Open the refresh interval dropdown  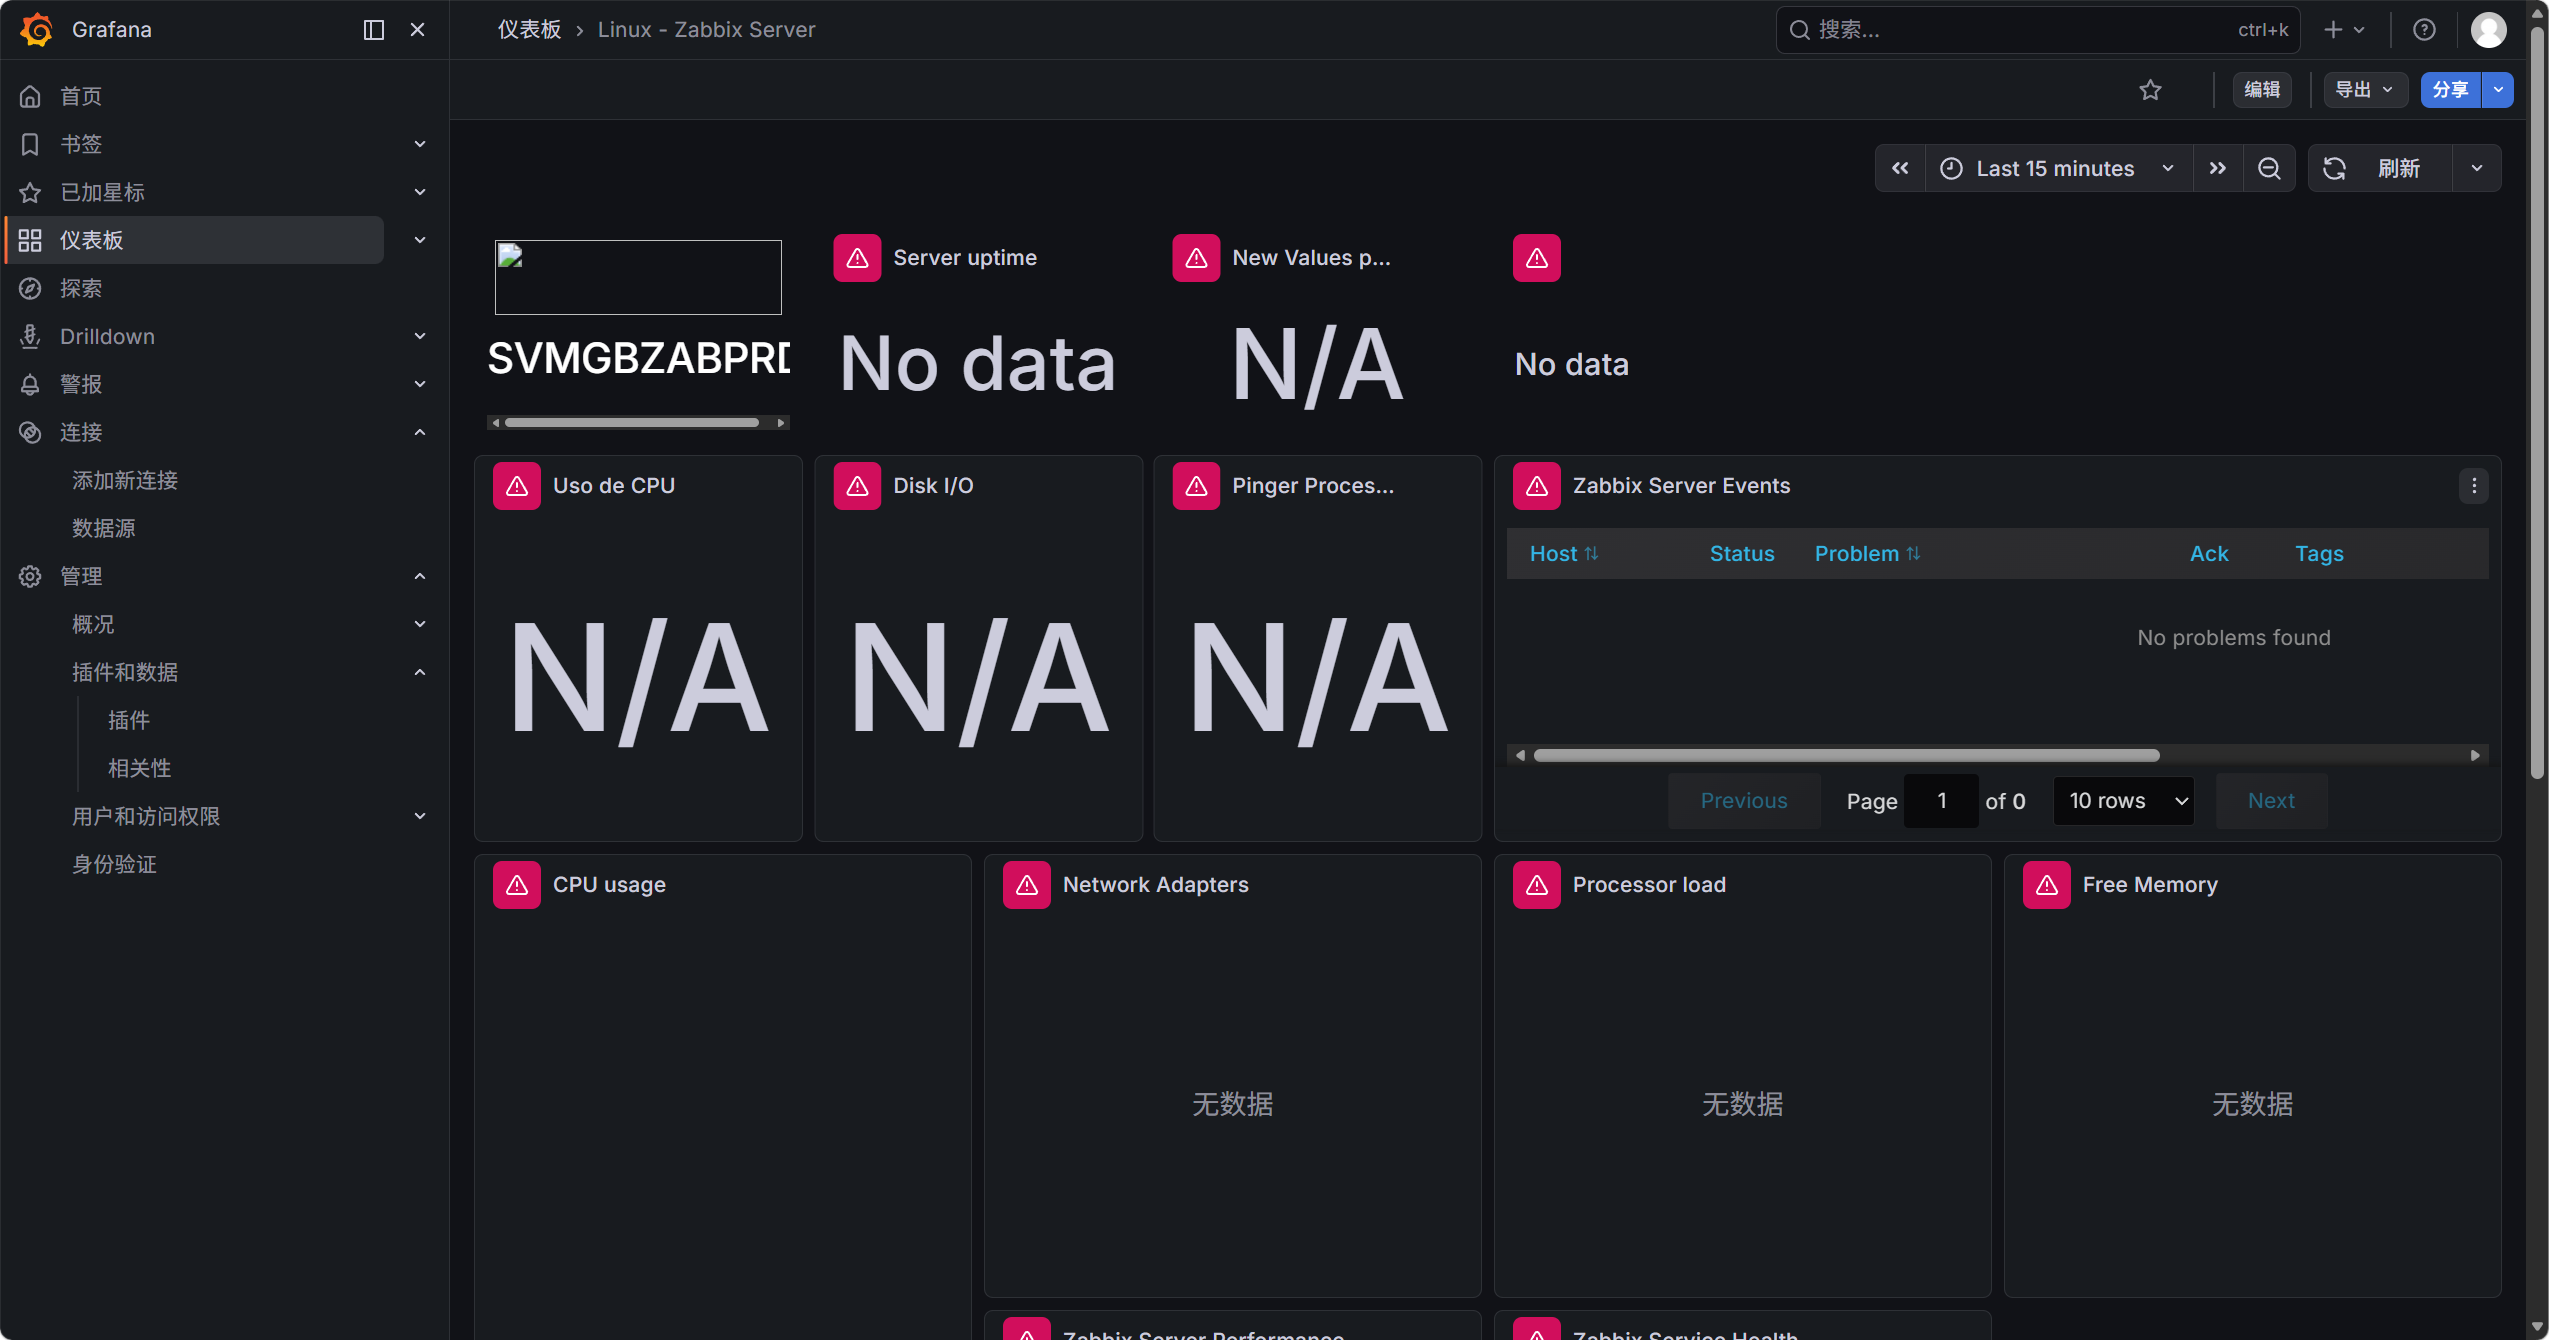(x=2477, y=168)
